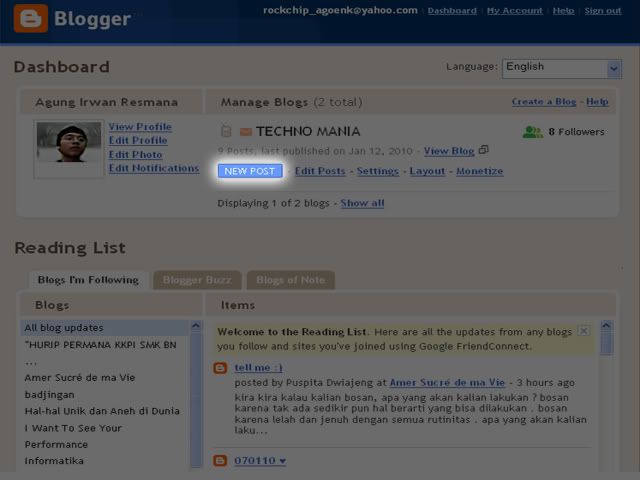Open Help link in Manage Blogs header
Screen dimensions: 640x480
597,101
